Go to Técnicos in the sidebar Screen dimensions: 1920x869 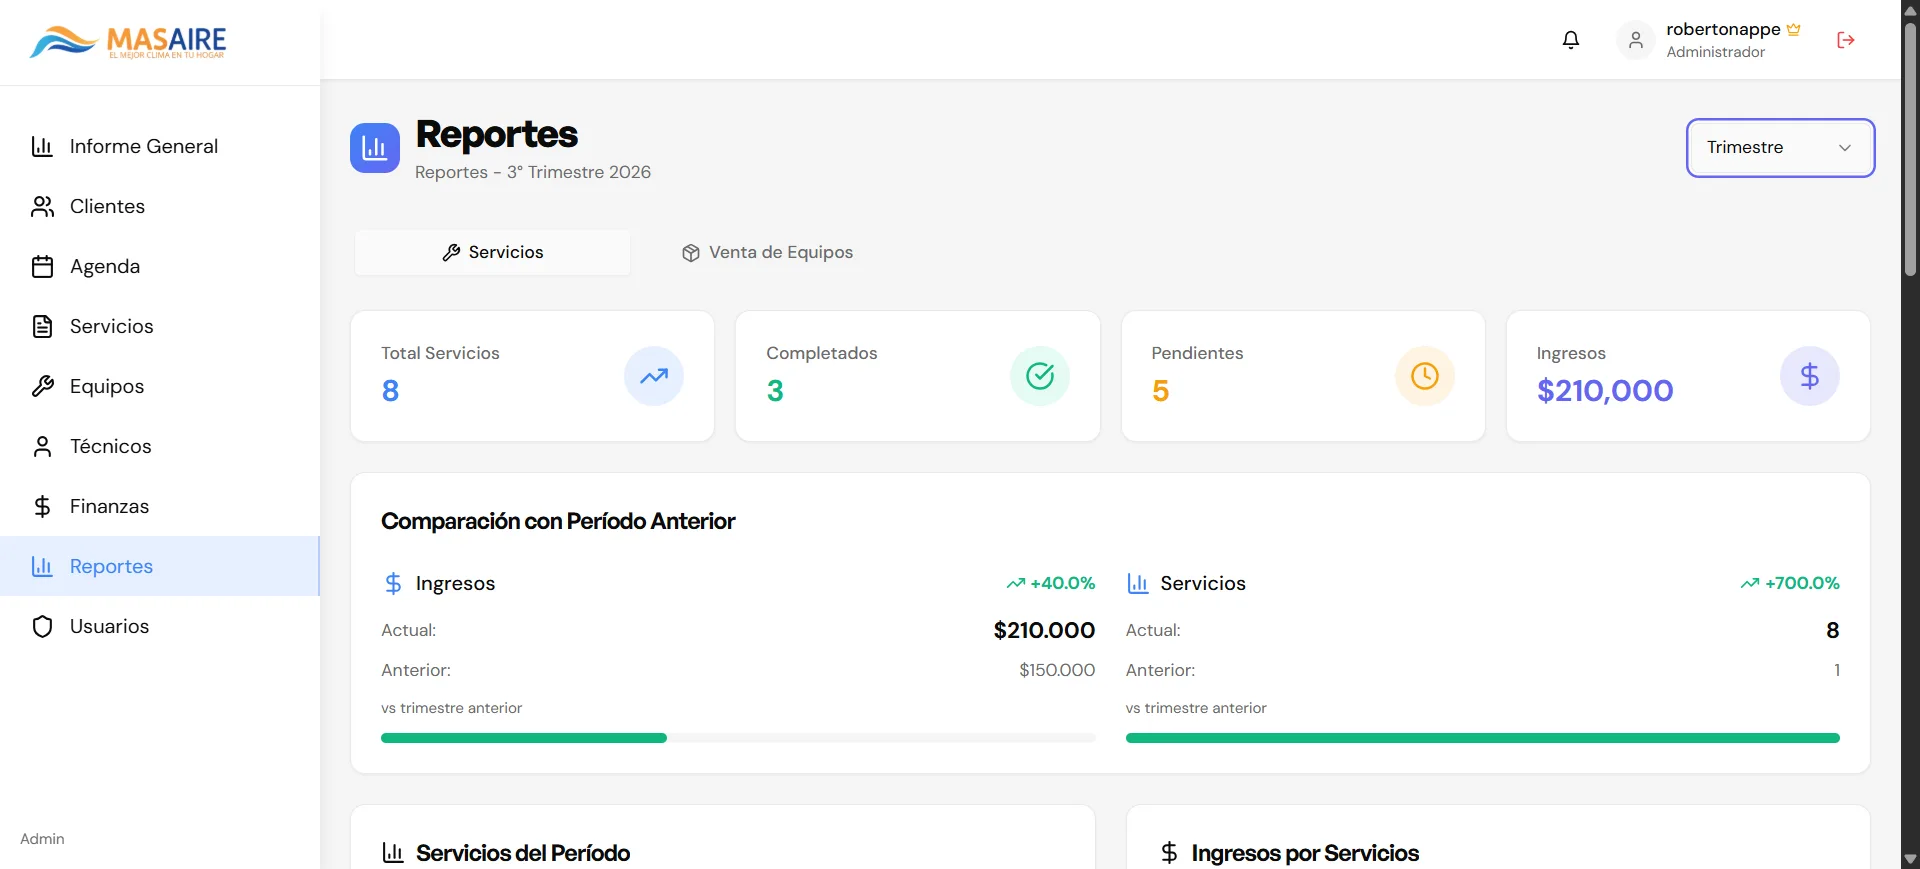(160, 447)
